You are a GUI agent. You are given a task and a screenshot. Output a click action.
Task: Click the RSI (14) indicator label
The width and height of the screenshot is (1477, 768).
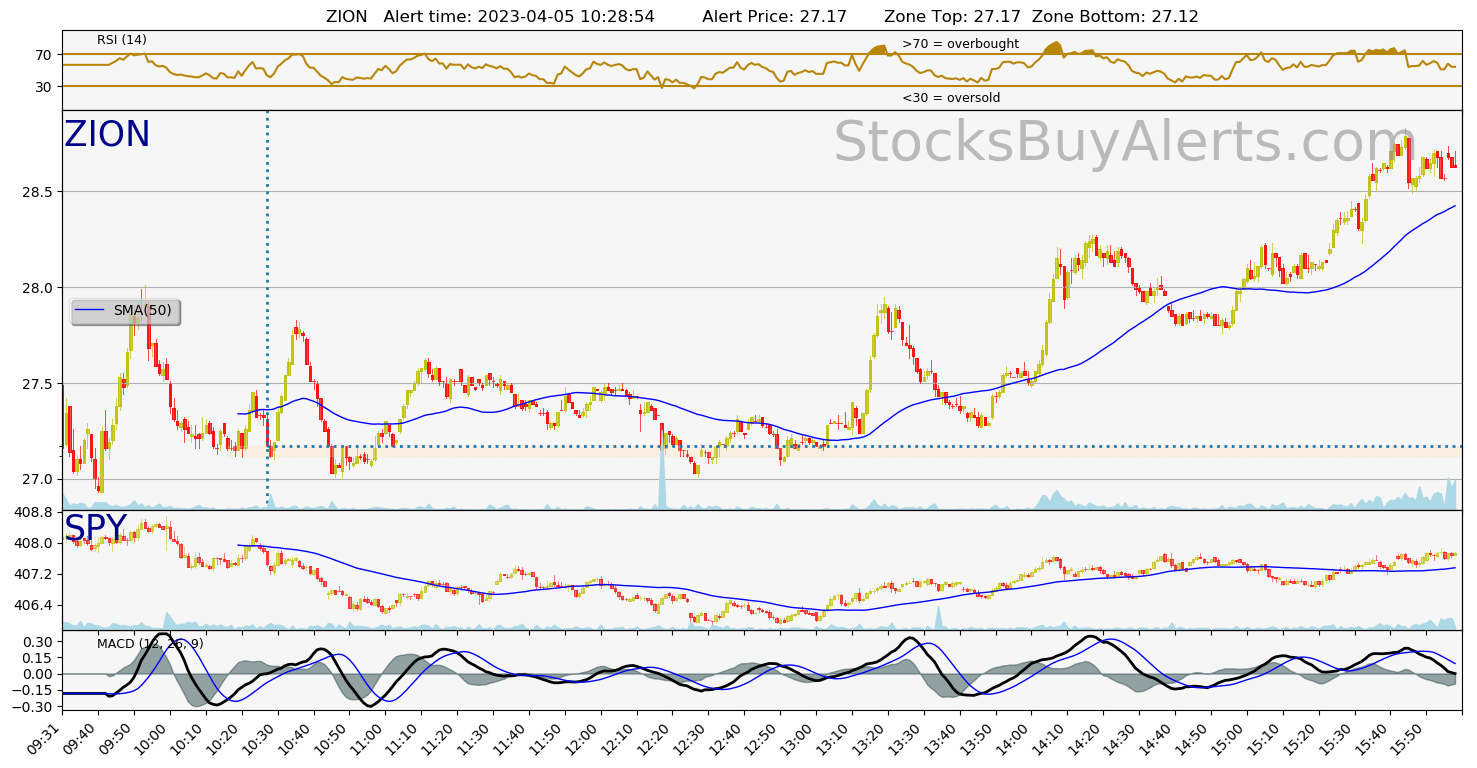point(122,40)
